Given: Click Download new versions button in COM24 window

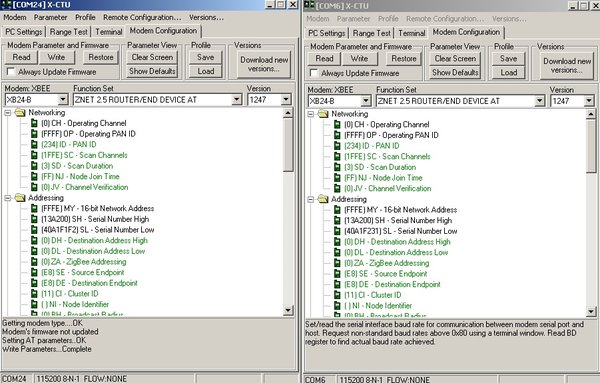Looking at the screenshot, I should 264,64.
